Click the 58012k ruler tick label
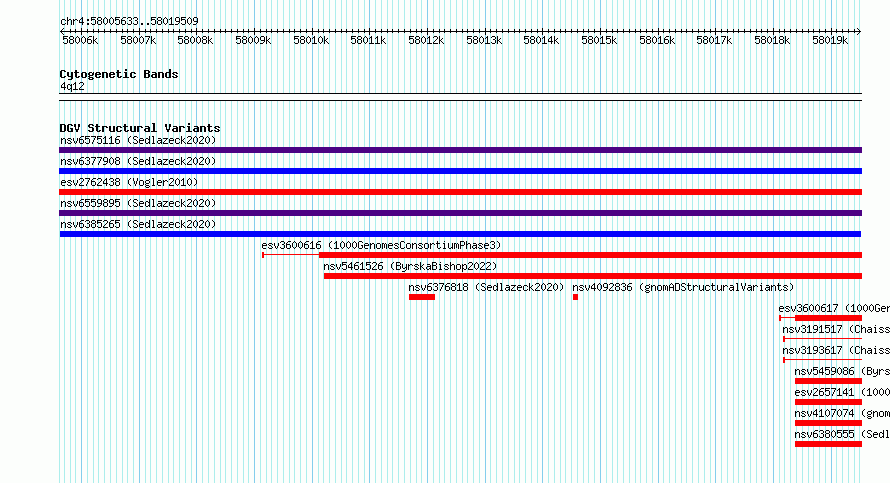890x483 pixels. [426, 40]
